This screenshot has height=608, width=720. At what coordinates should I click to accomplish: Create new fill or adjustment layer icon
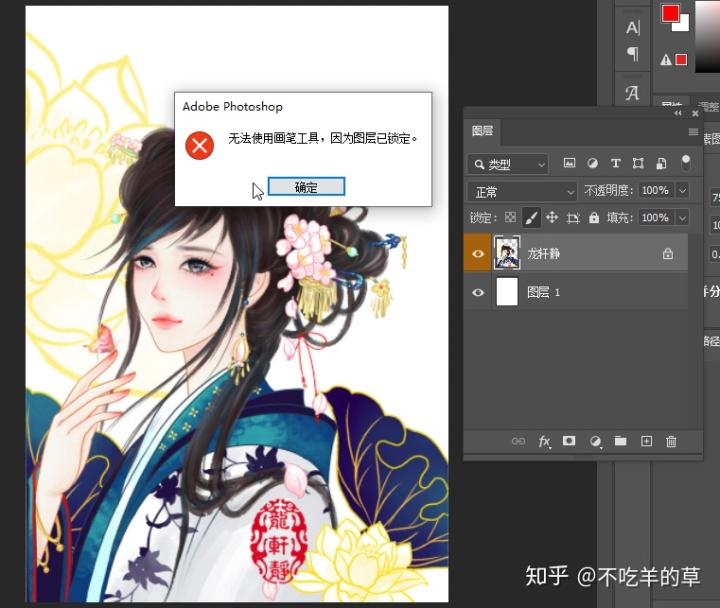point(595,441)
